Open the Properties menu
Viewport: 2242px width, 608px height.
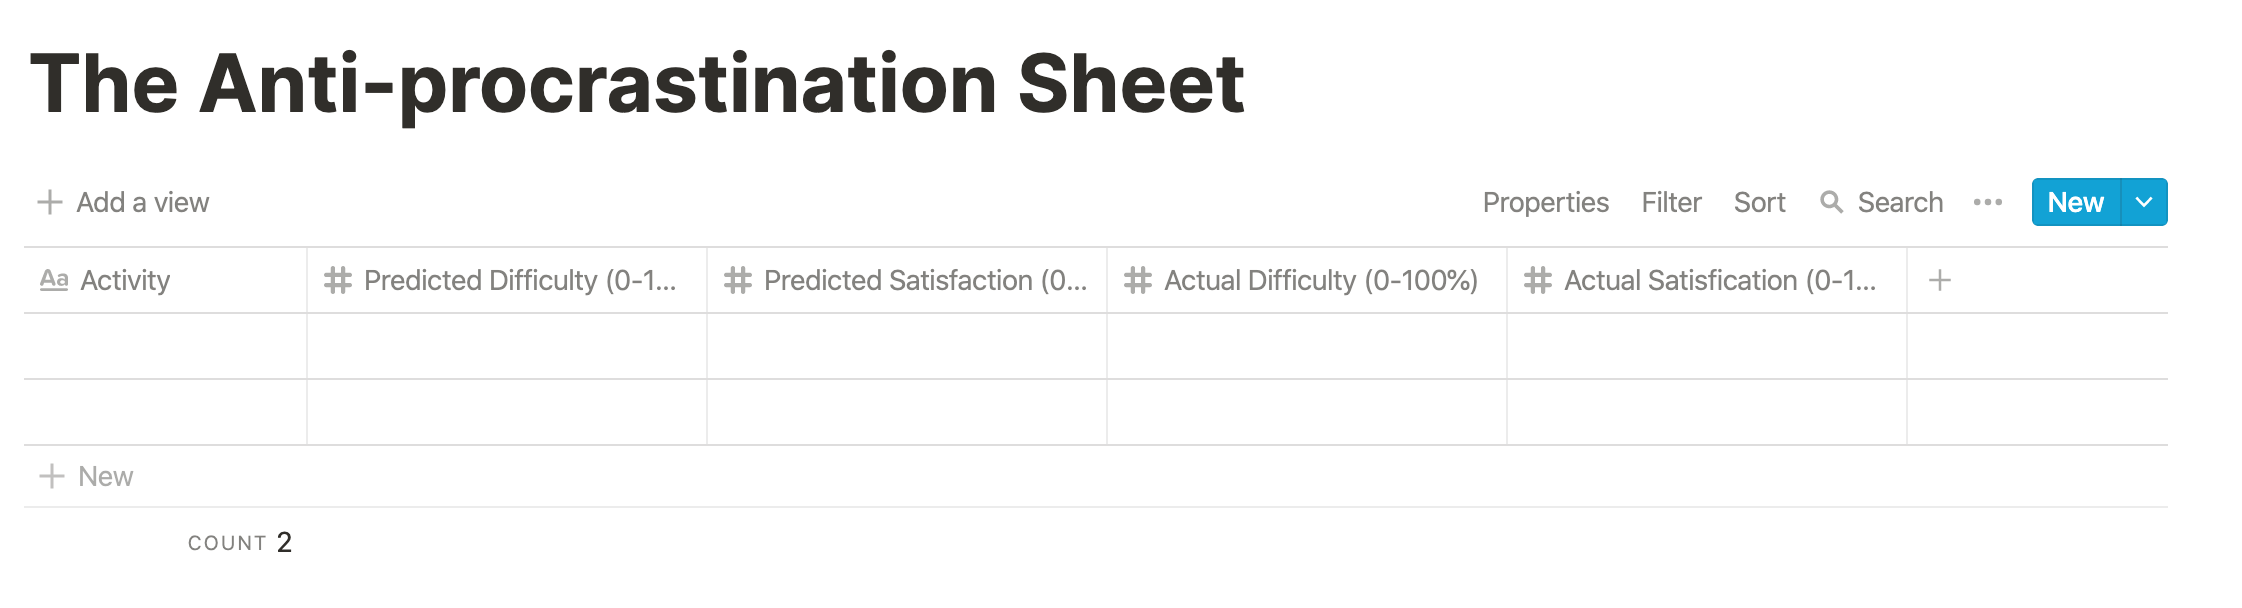1545,203
